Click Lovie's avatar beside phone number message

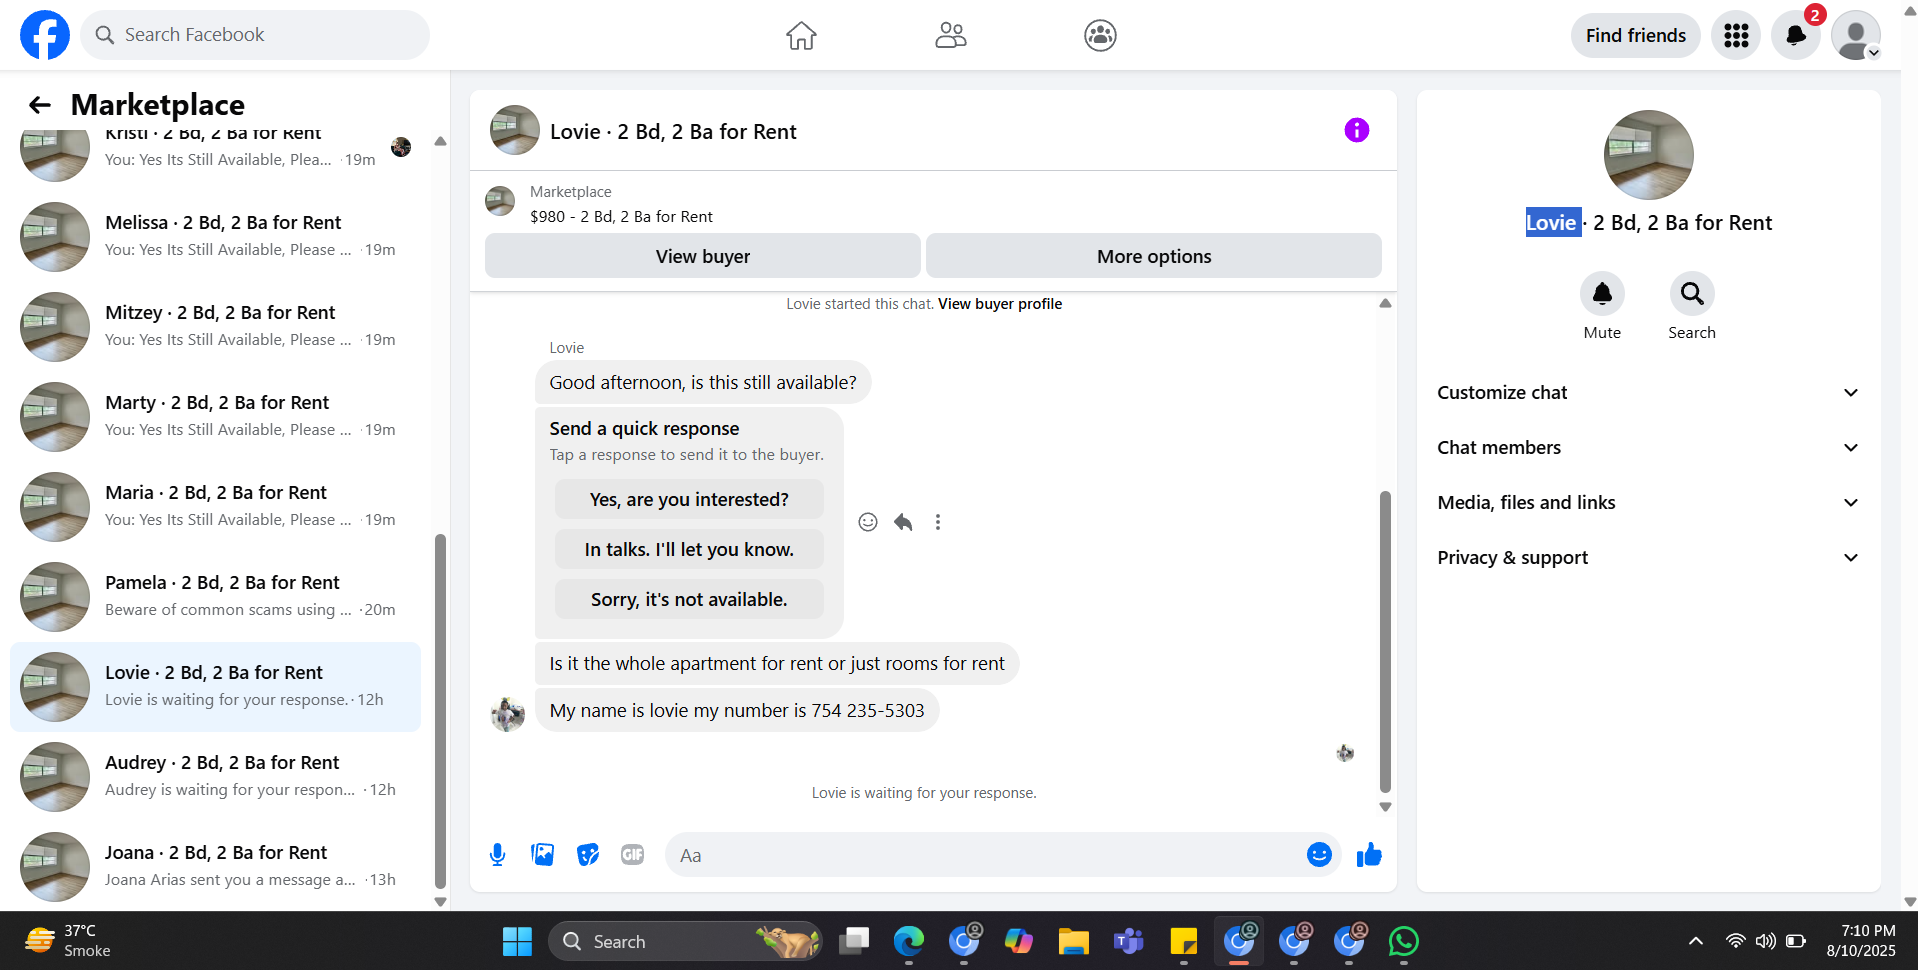(508, 714)
